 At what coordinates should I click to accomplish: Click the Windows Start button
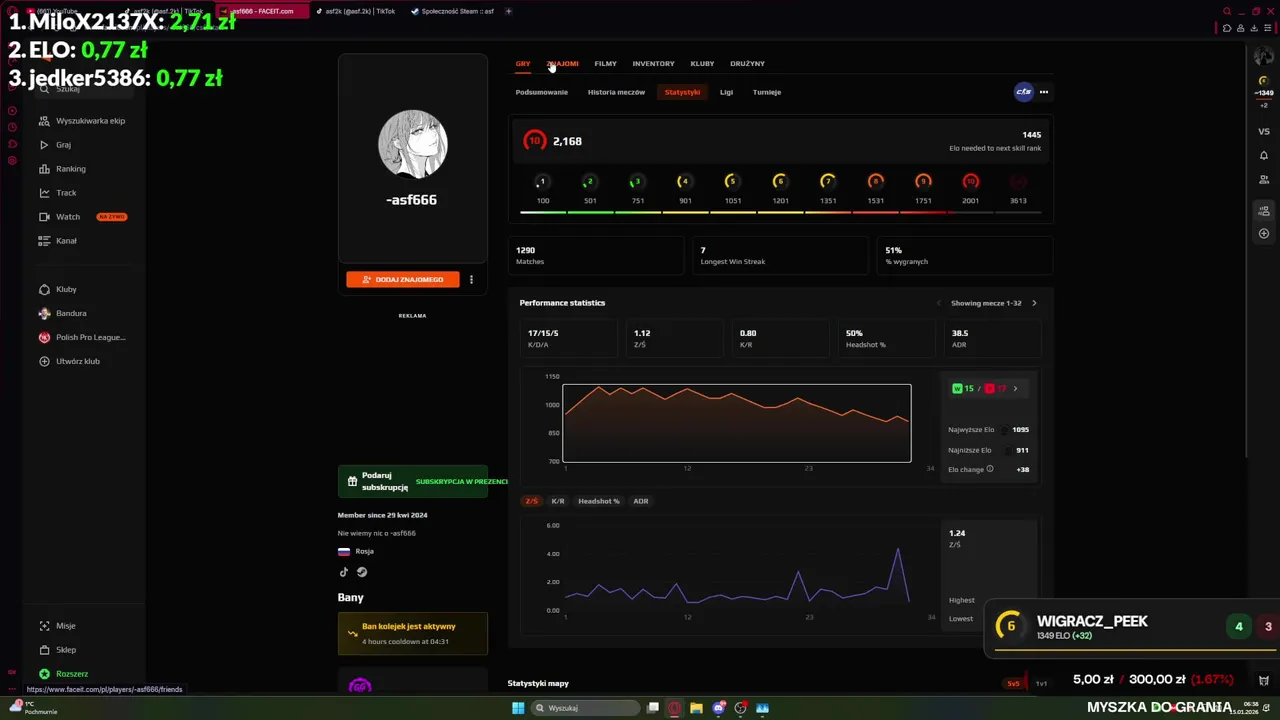click(x=518, y=708)
